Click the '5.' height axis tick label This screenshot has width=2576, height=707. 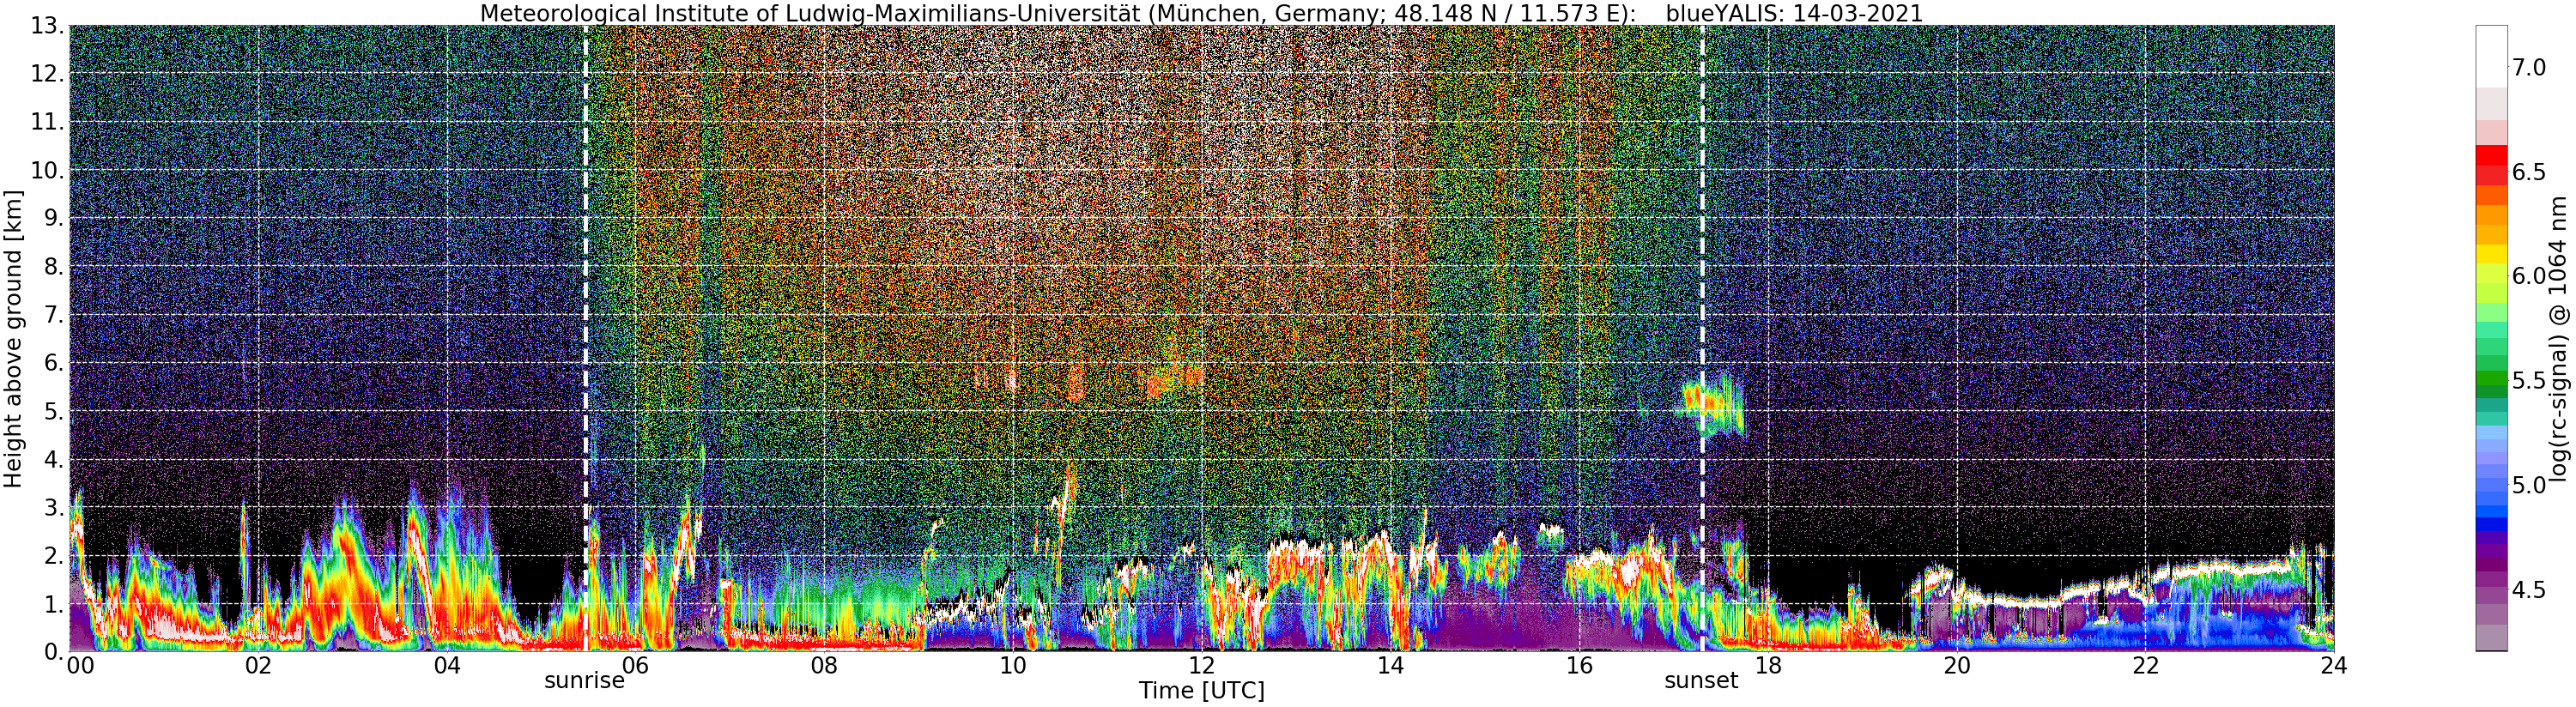tap(52, 411)
